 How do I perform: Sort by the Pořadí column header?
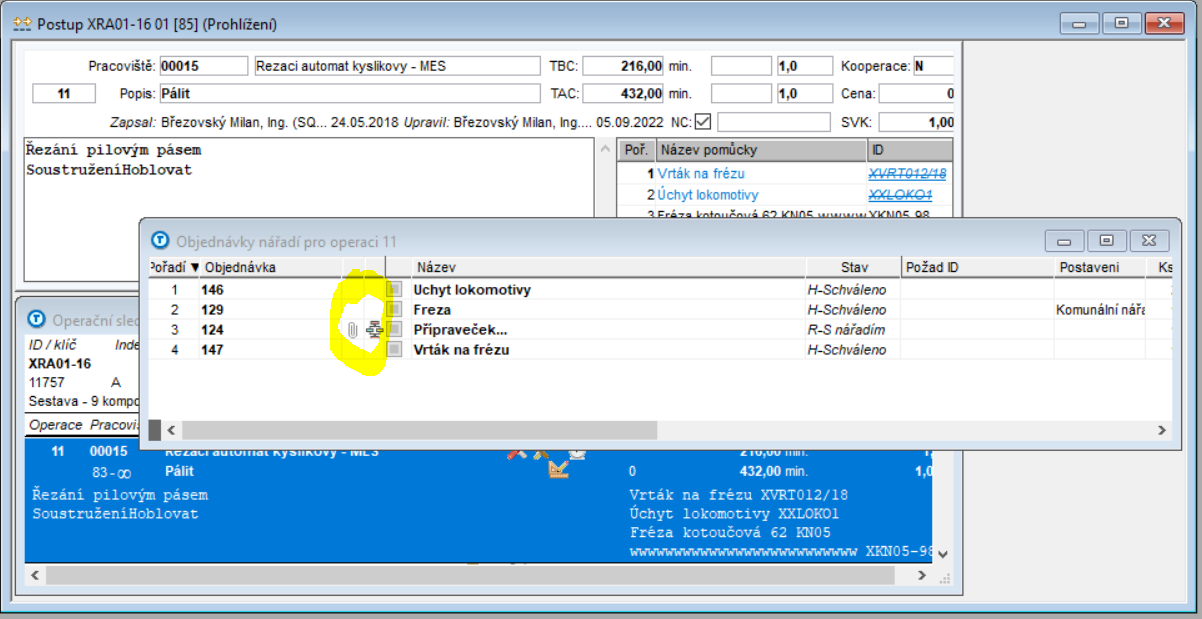point(172,268)
